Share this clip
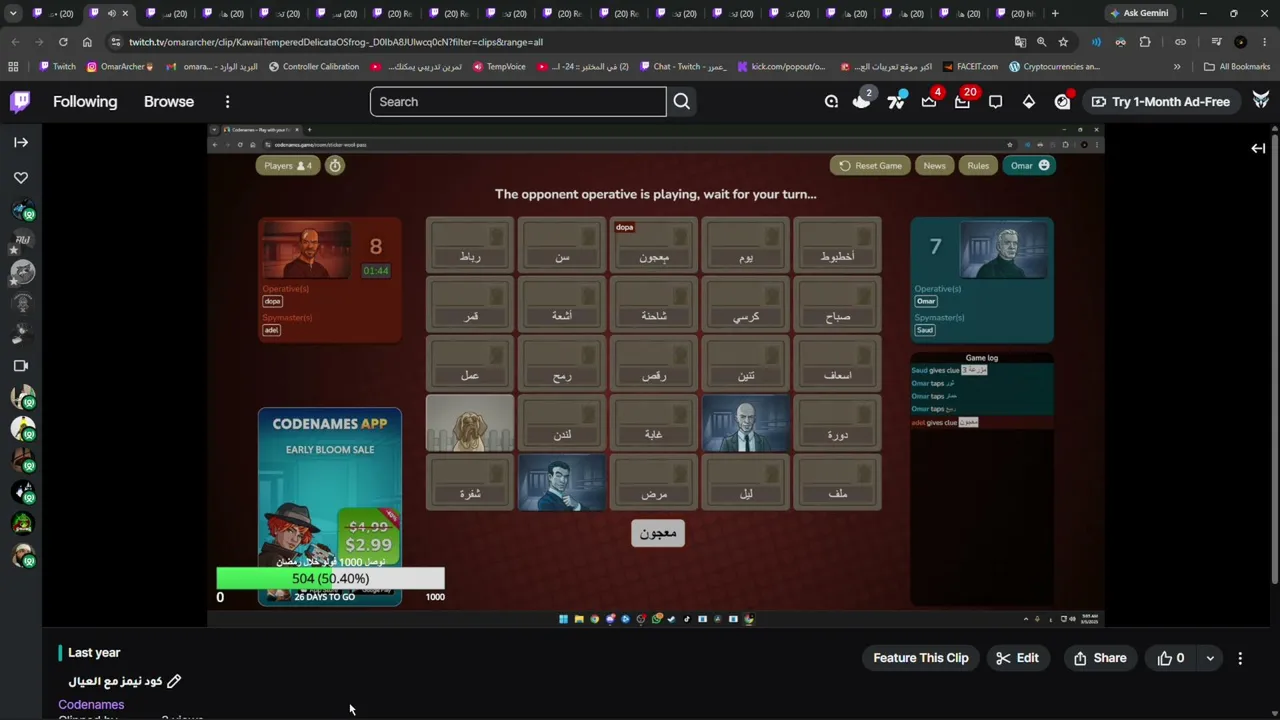This screenshot has width=1280, height=720. 1100,658
